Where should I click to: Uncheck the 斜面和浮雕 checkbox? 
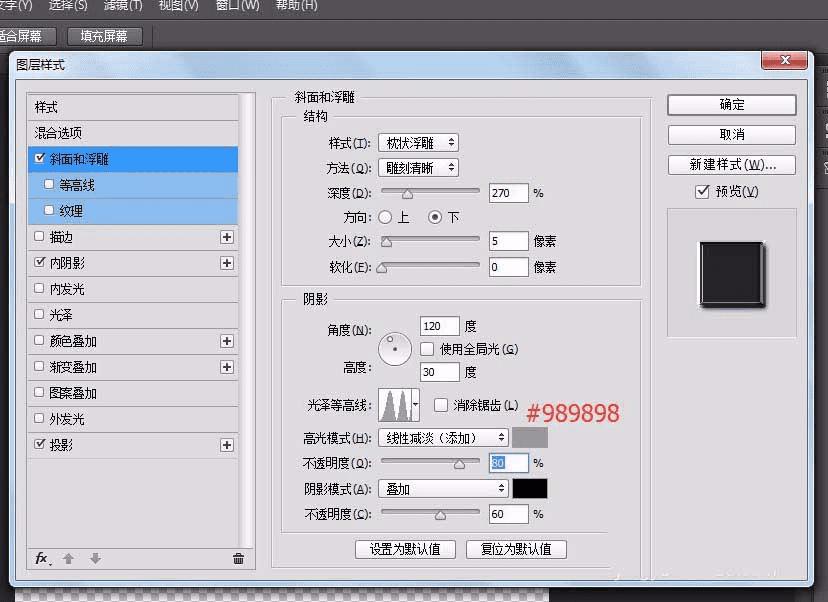pos(40,158)
